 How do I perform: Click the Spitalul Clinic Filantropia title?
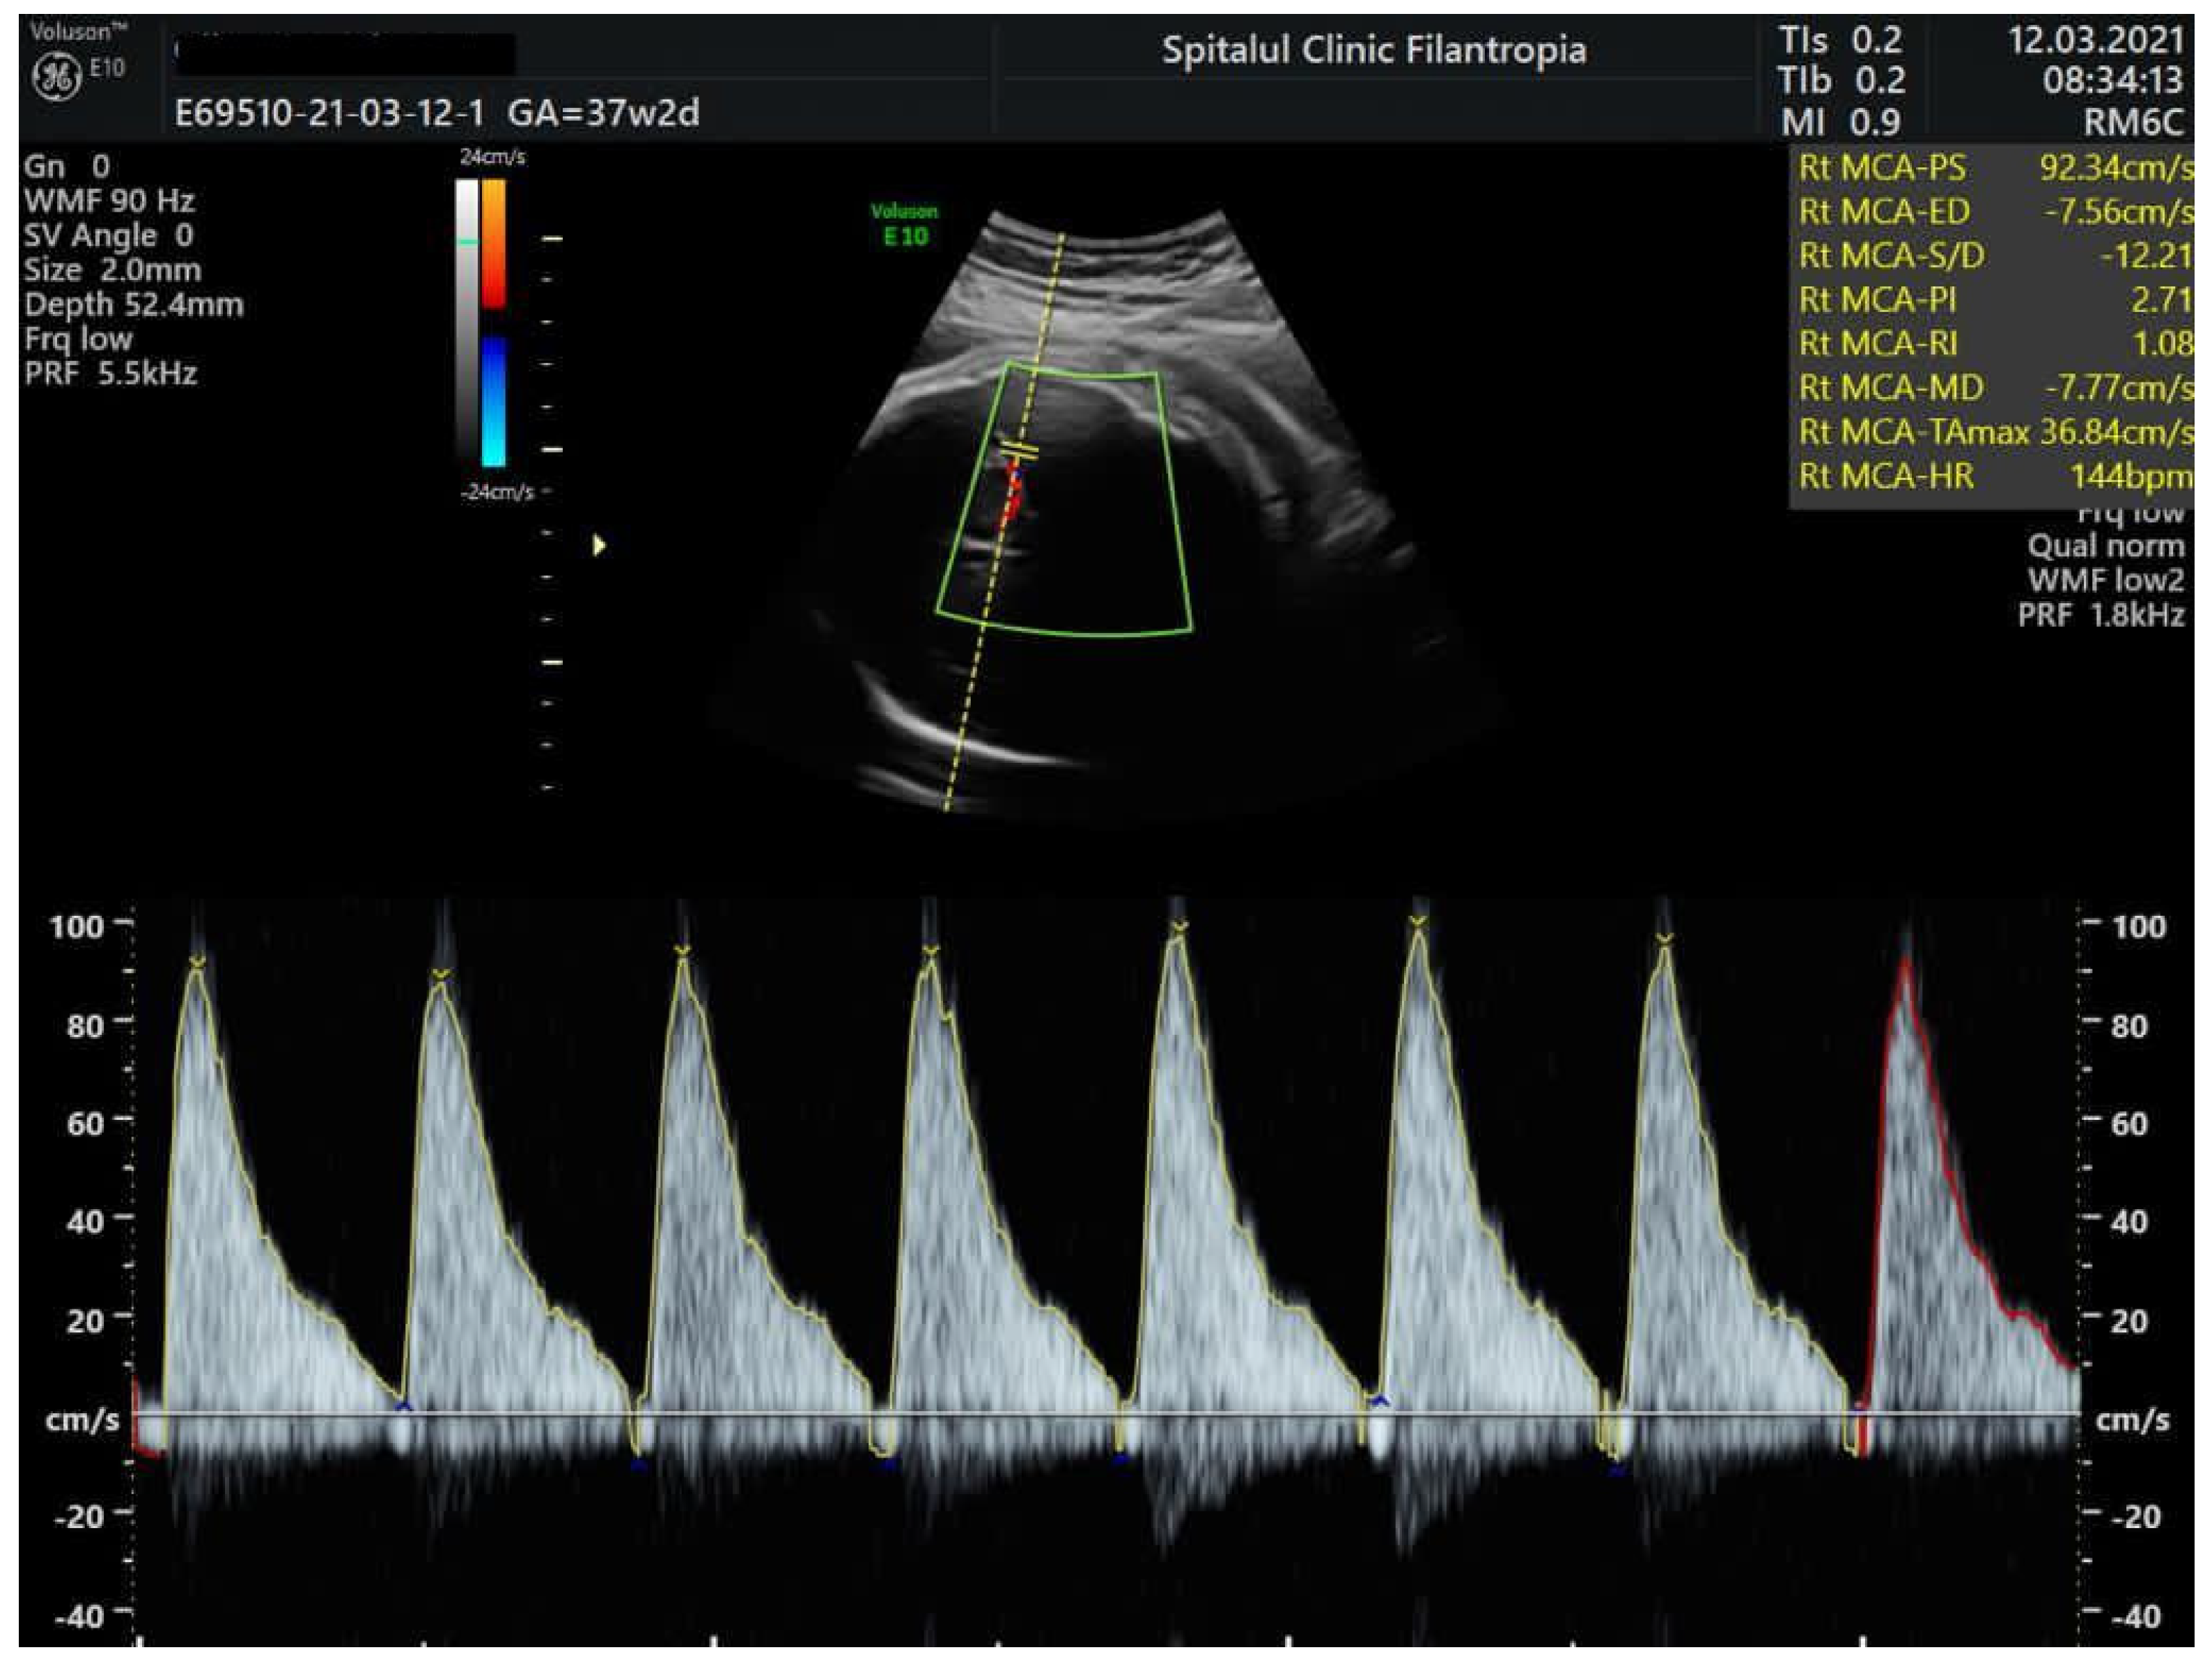tap(1374, 50)
